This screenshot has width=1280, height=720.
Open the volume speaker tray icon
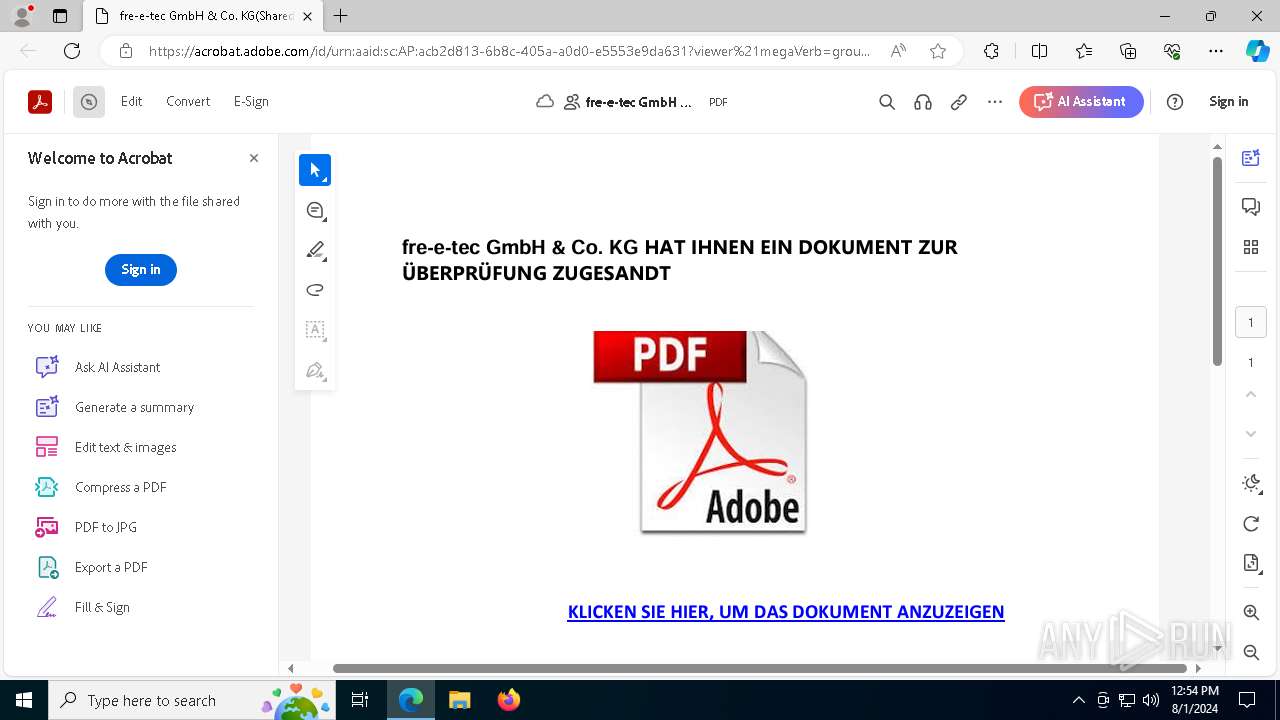(x=1151, y=700)
